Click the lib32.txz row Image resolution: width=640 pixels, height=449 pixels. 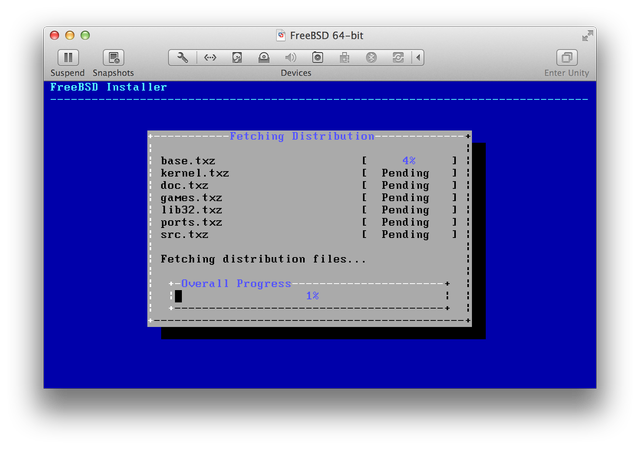[309, 210]
